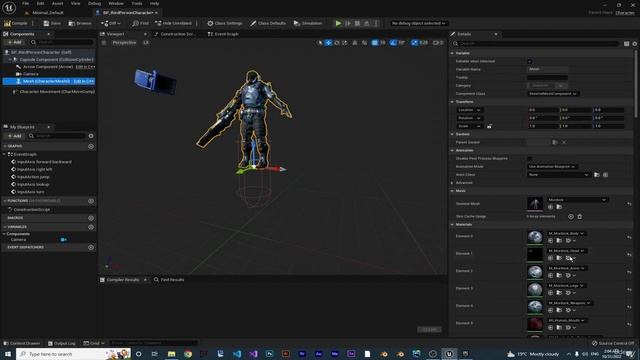Open Rotation type dropdown in Transform

pyautogui.click(x=469, y=118)
